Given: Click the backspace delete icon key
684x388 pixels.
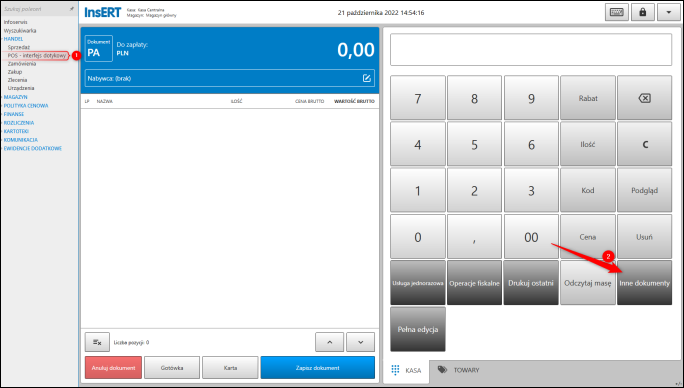Looking at the screenshot, I should point(644,98).
